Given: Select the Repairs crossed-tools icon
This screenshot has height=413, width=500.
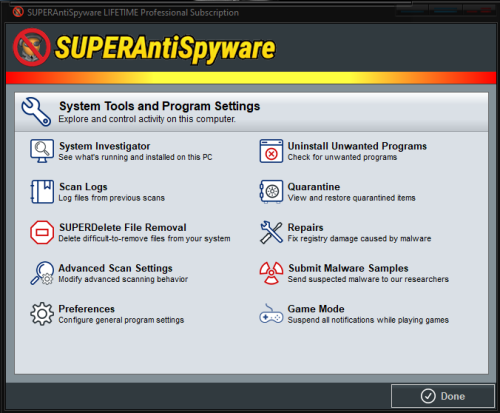Looking at the screenshot, I should [271, 232].
